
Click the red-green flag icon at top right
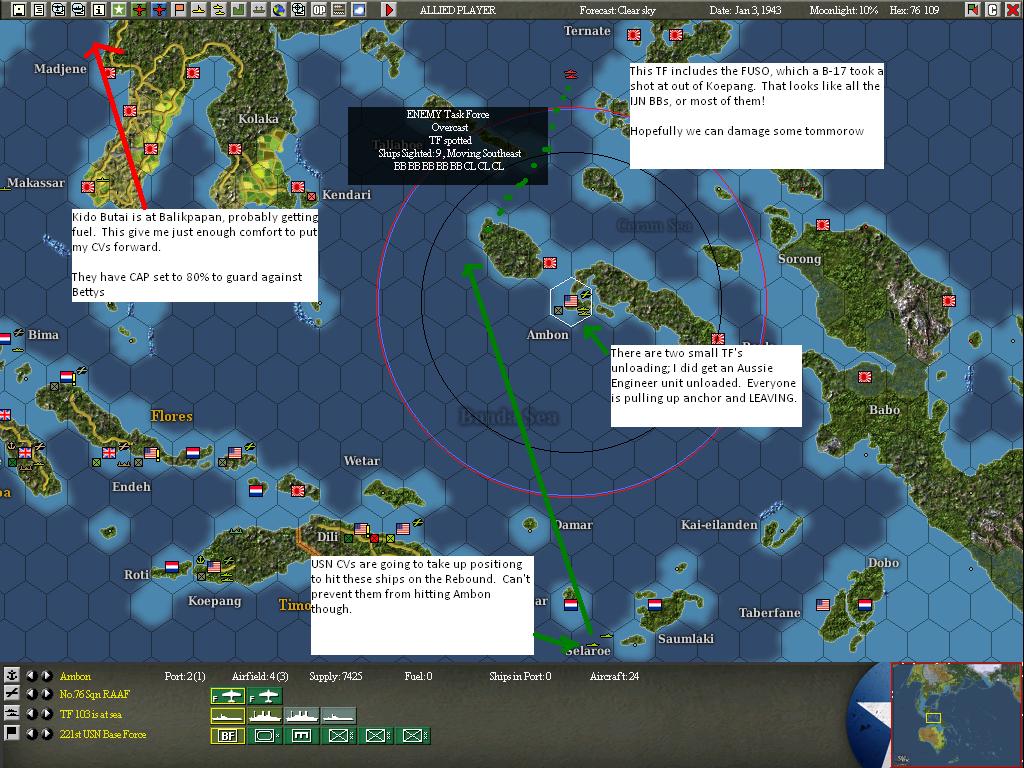[x=972, y=10]
